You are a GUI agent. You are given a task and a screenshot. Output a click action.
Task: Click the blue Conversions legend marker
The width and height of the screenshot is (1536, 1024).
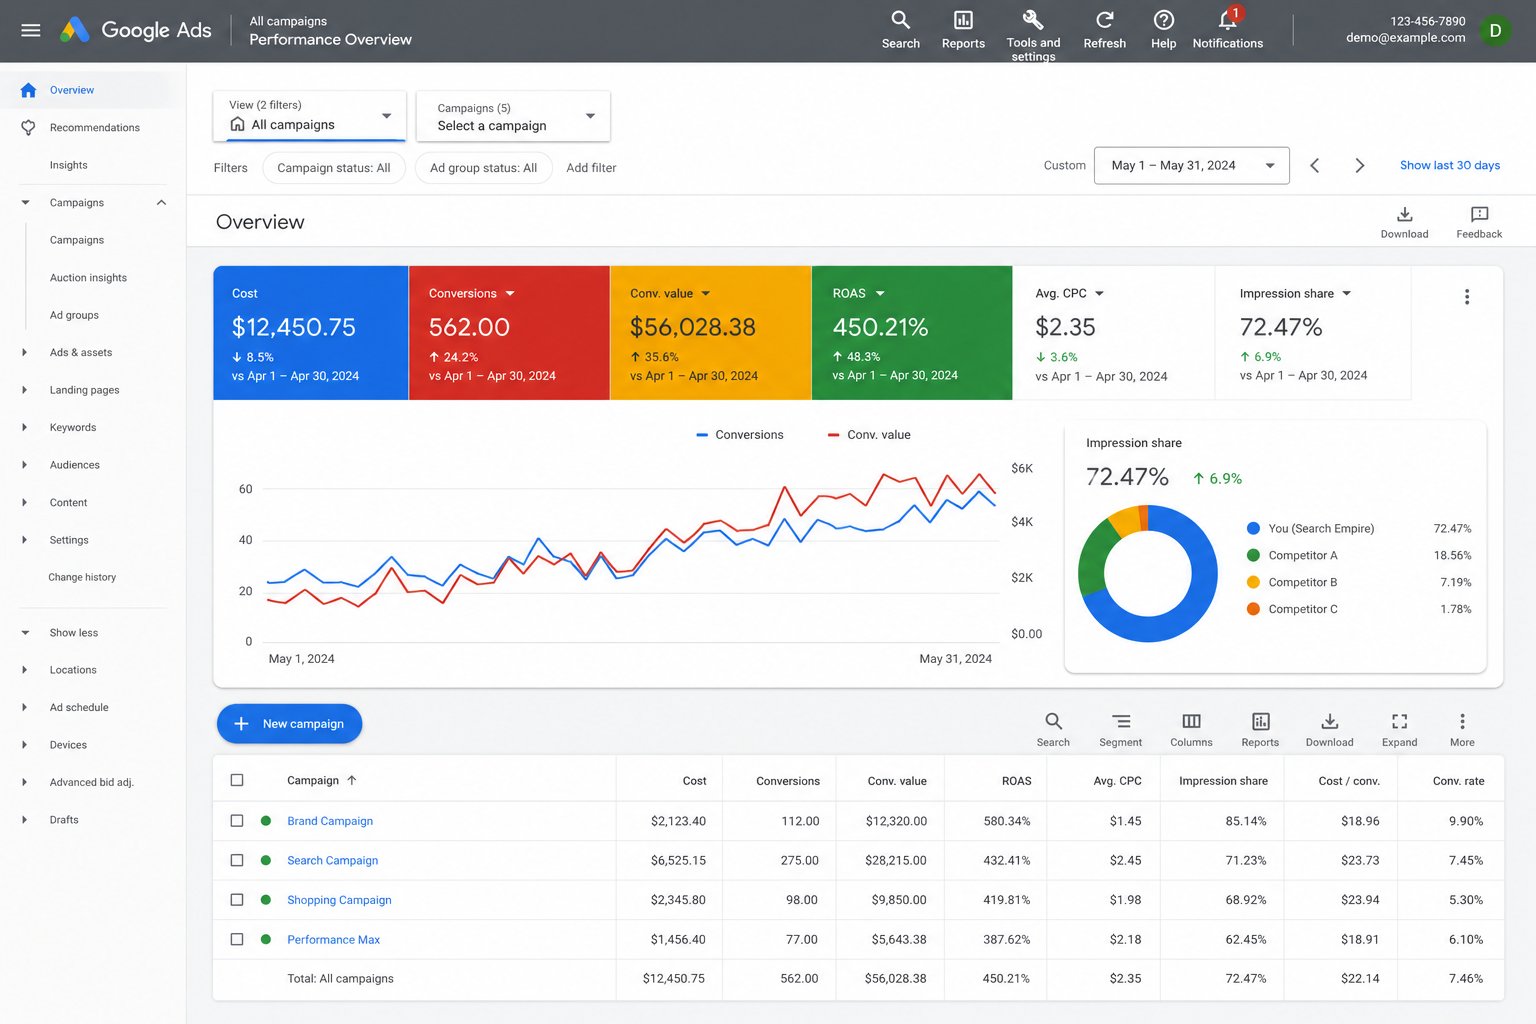pos(702,435)
